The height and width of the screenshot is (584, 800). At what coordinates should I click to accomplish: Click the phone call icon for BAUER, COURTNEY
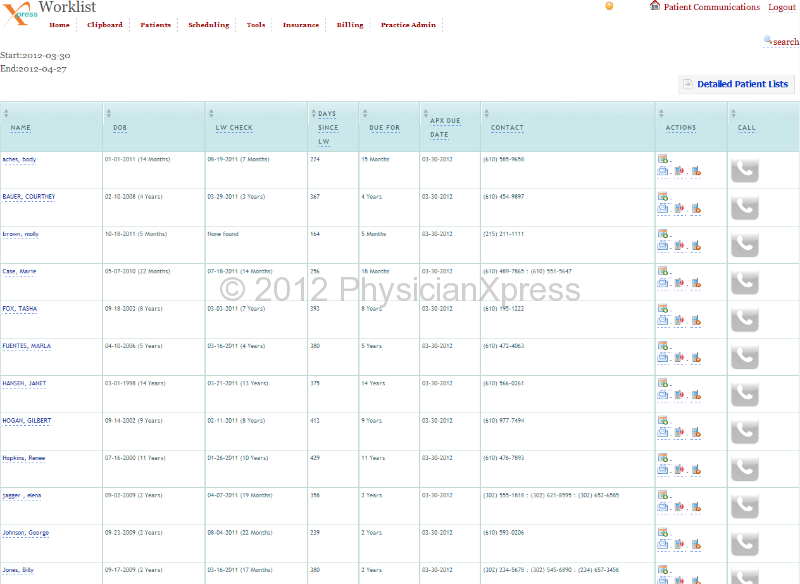[745, 207]
